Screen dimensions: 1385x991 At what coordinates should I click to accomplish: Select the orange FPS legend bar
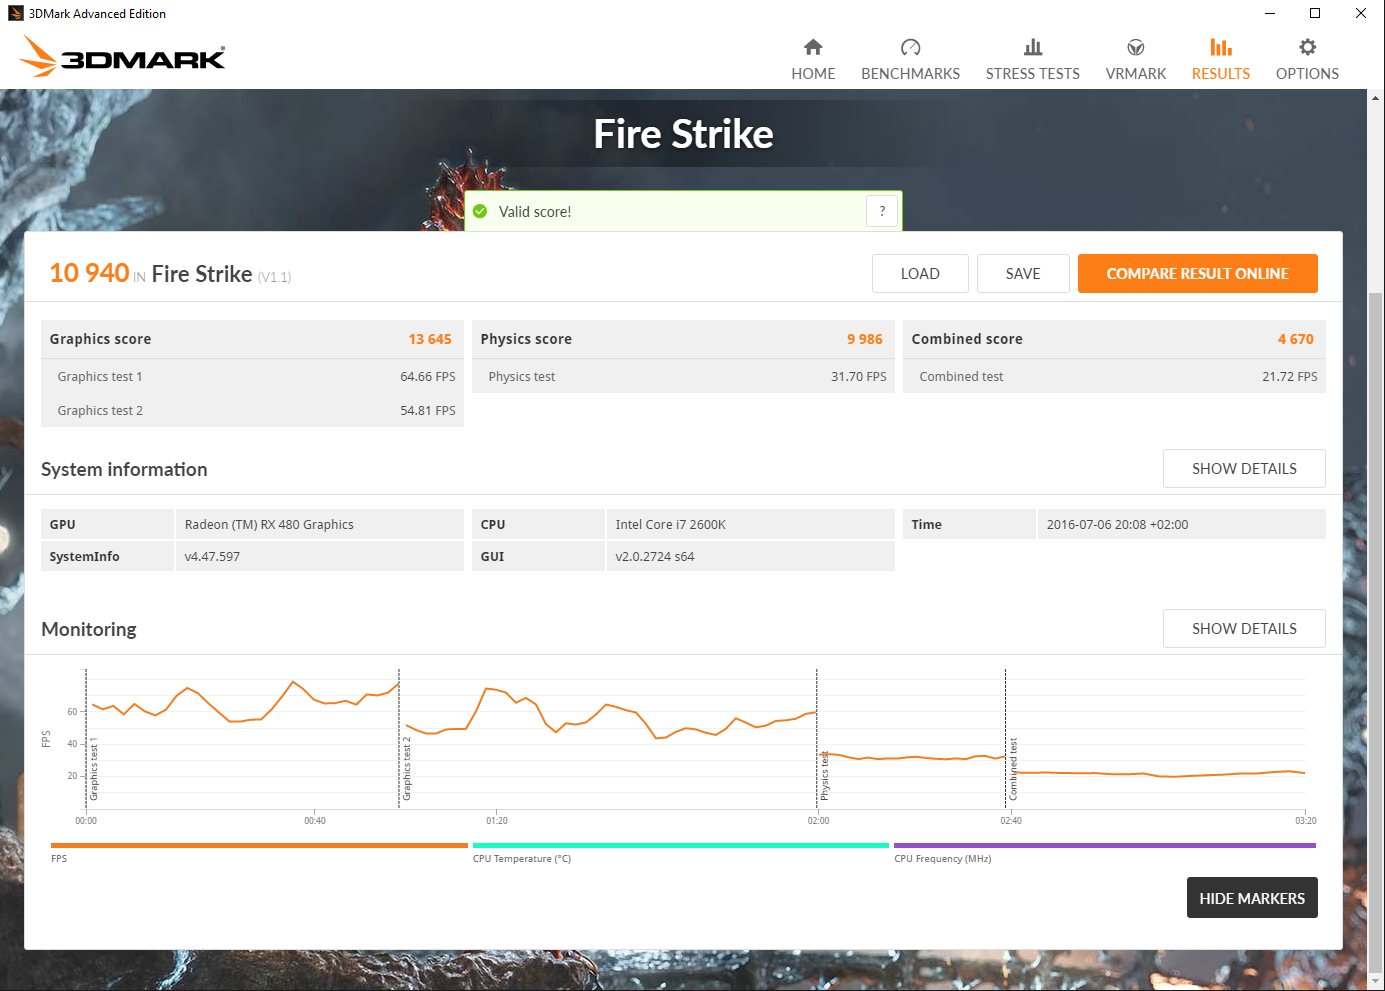tap(259, 845)
